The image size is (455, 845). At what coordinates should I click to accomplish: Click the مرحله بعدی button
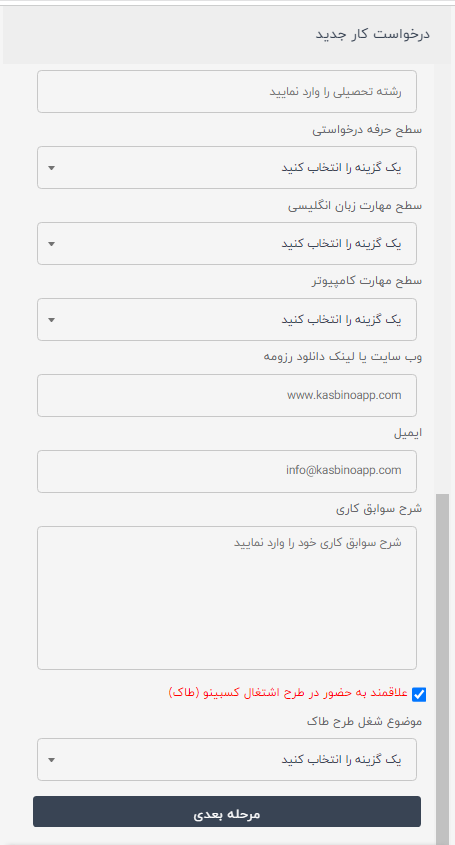pyautogui.click(x=227, y=812)
